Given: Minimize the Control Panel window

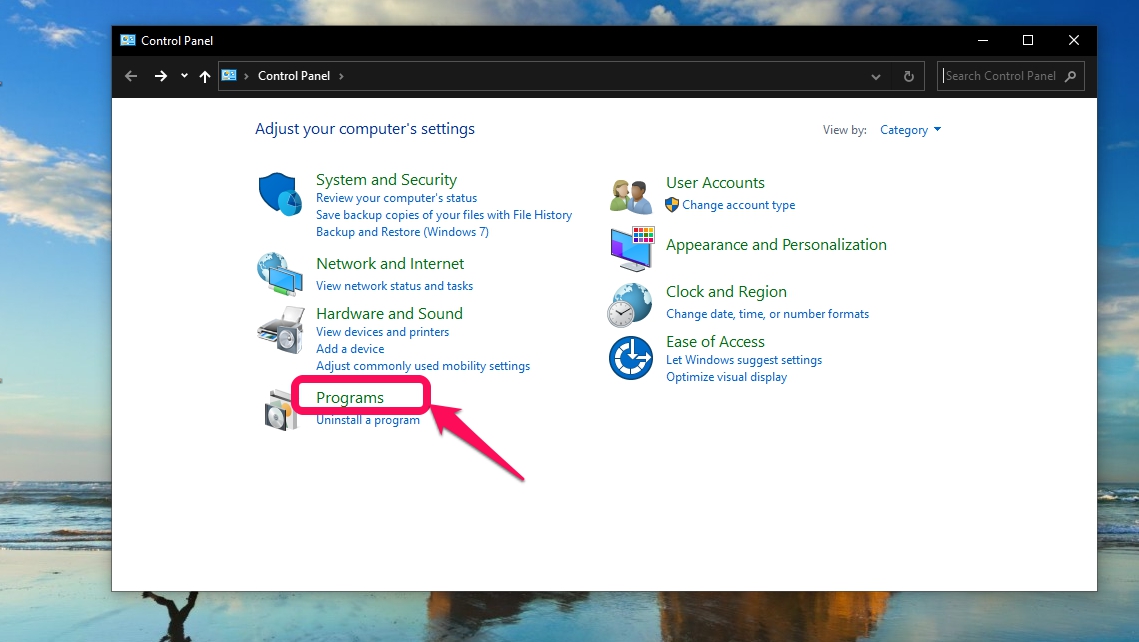Looking at the screenshot, I should pyautogui.click(x=983, y=41).
